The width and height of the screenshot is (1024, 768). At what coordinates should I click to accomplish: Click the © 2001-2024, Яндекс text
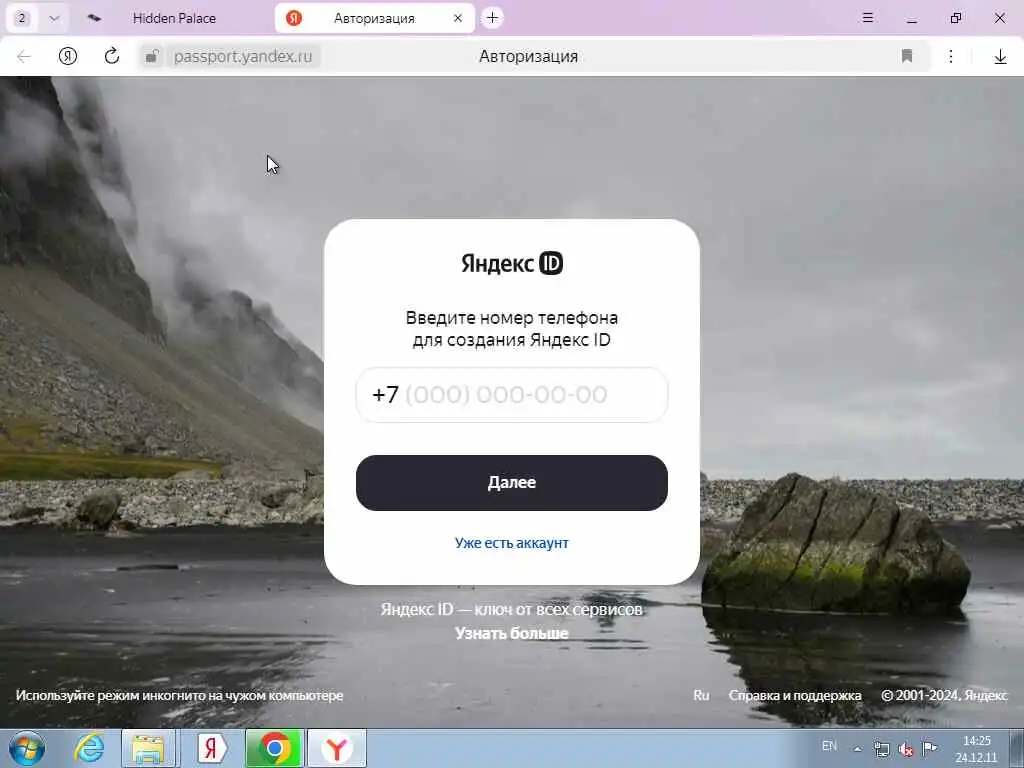point(944,696)
